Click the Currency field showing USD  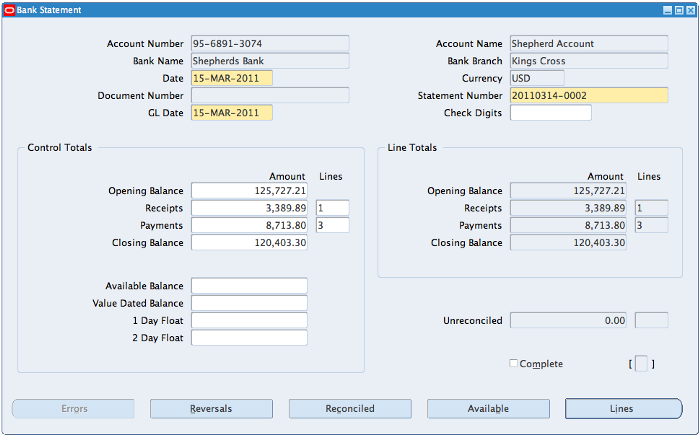[537, 78]
